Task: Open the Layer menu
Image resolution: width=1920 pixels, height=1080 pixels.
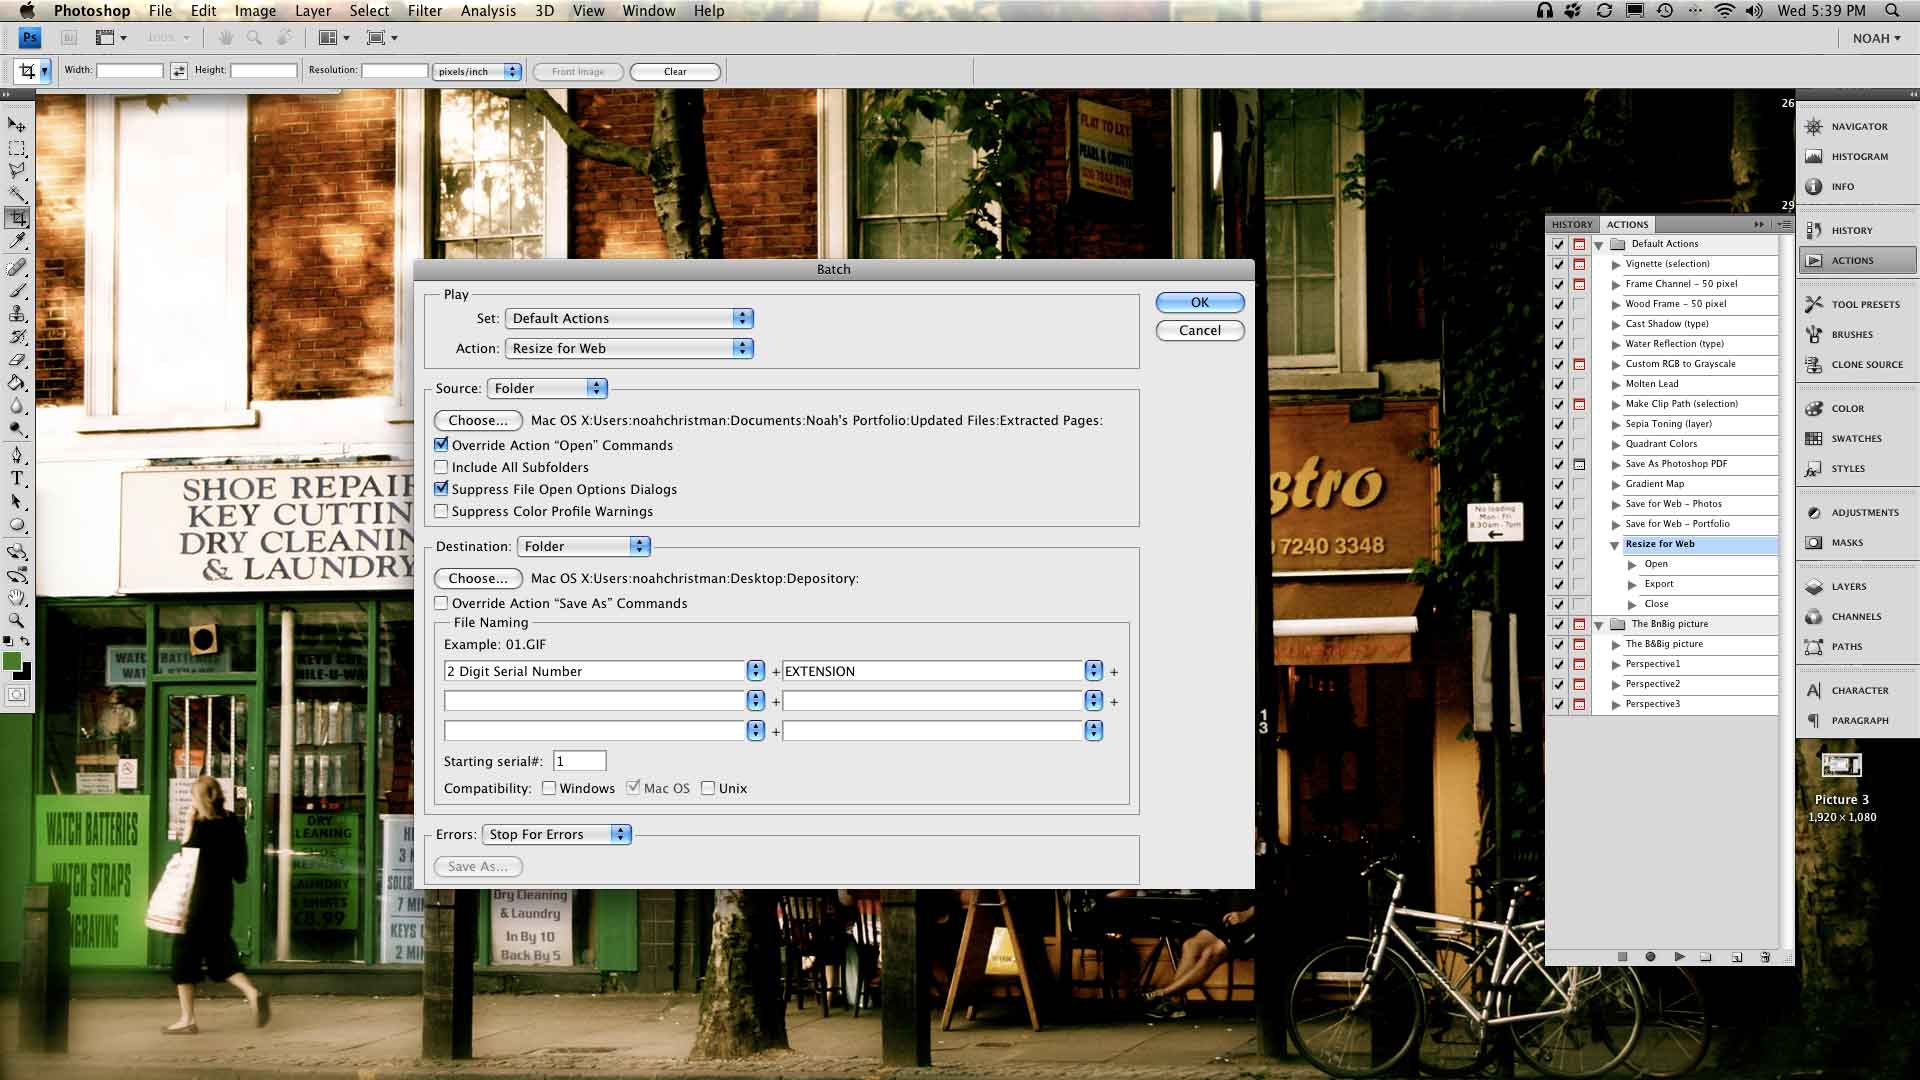Action: pos(313,11)
